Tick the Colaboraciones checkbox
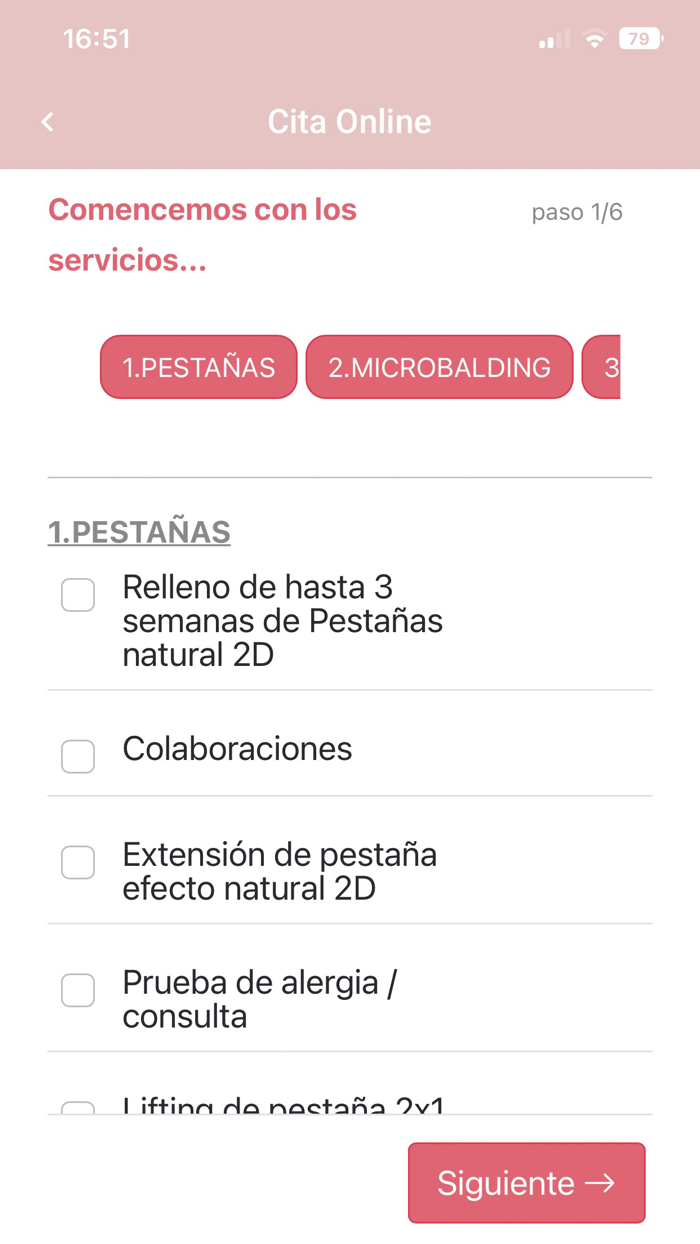Viewport: 700px width, 1244px height. point(78,756)
